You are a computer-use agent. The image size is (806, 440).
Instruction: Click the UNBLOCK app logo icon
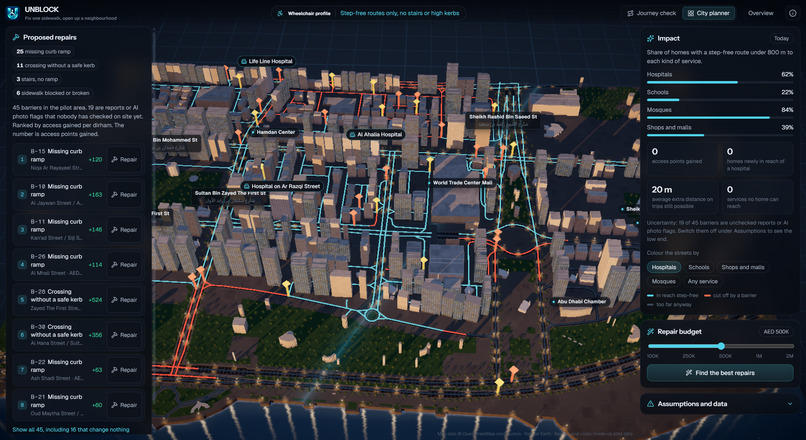click(x=12, y=13)
